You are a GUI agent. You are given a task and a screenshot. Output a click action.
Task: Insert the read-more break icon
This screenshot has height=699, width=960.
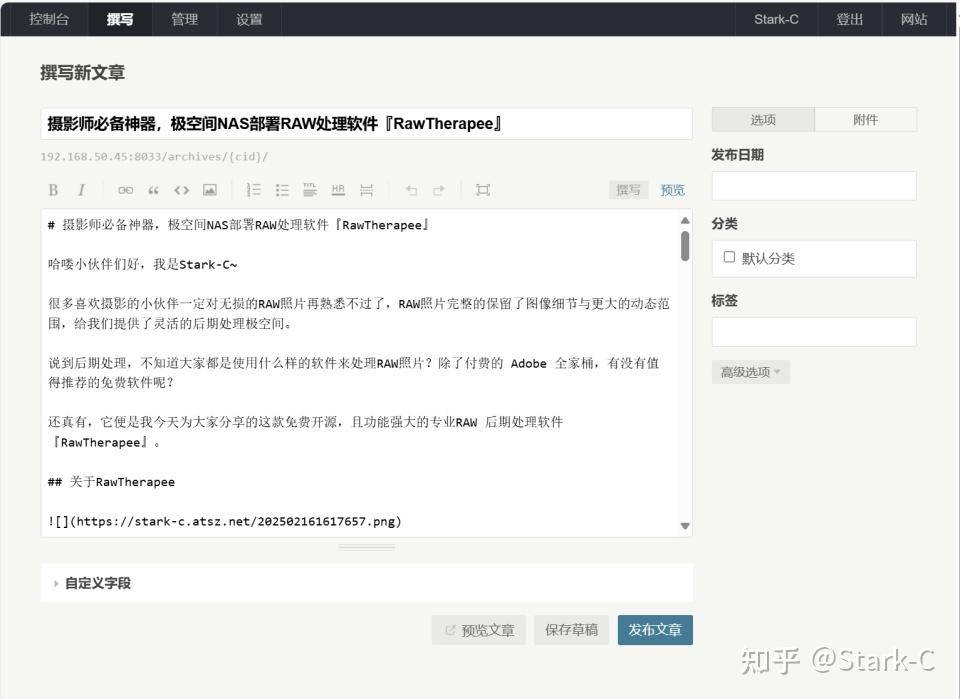click(x=366, y=190)
